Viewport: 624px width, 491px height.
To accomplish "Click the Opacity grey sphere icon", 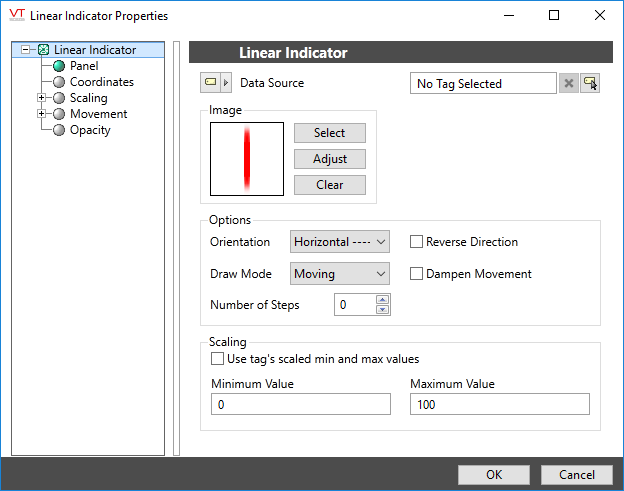I will click(59, 130).
